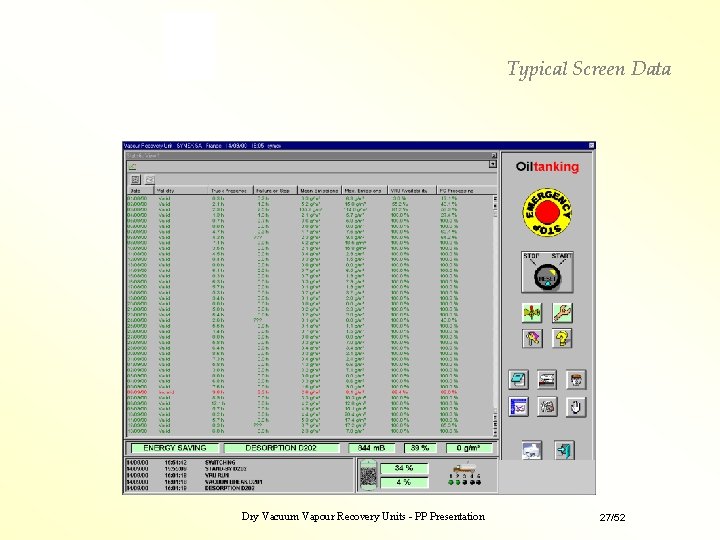This screenshot has width=720, height=540.
Task: Click the Validity column header
Action: (x=181, y=191)
